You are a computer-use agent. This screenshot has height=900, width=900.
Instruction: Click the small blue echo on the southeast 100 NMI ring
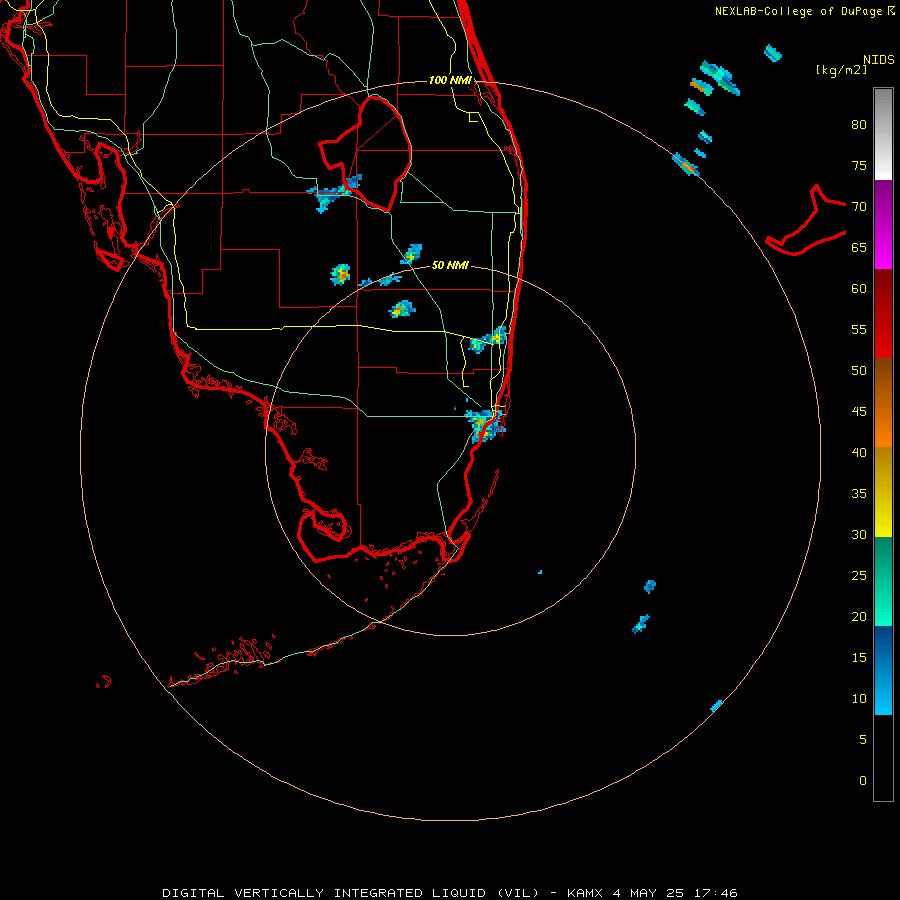[x=716, y=706]
